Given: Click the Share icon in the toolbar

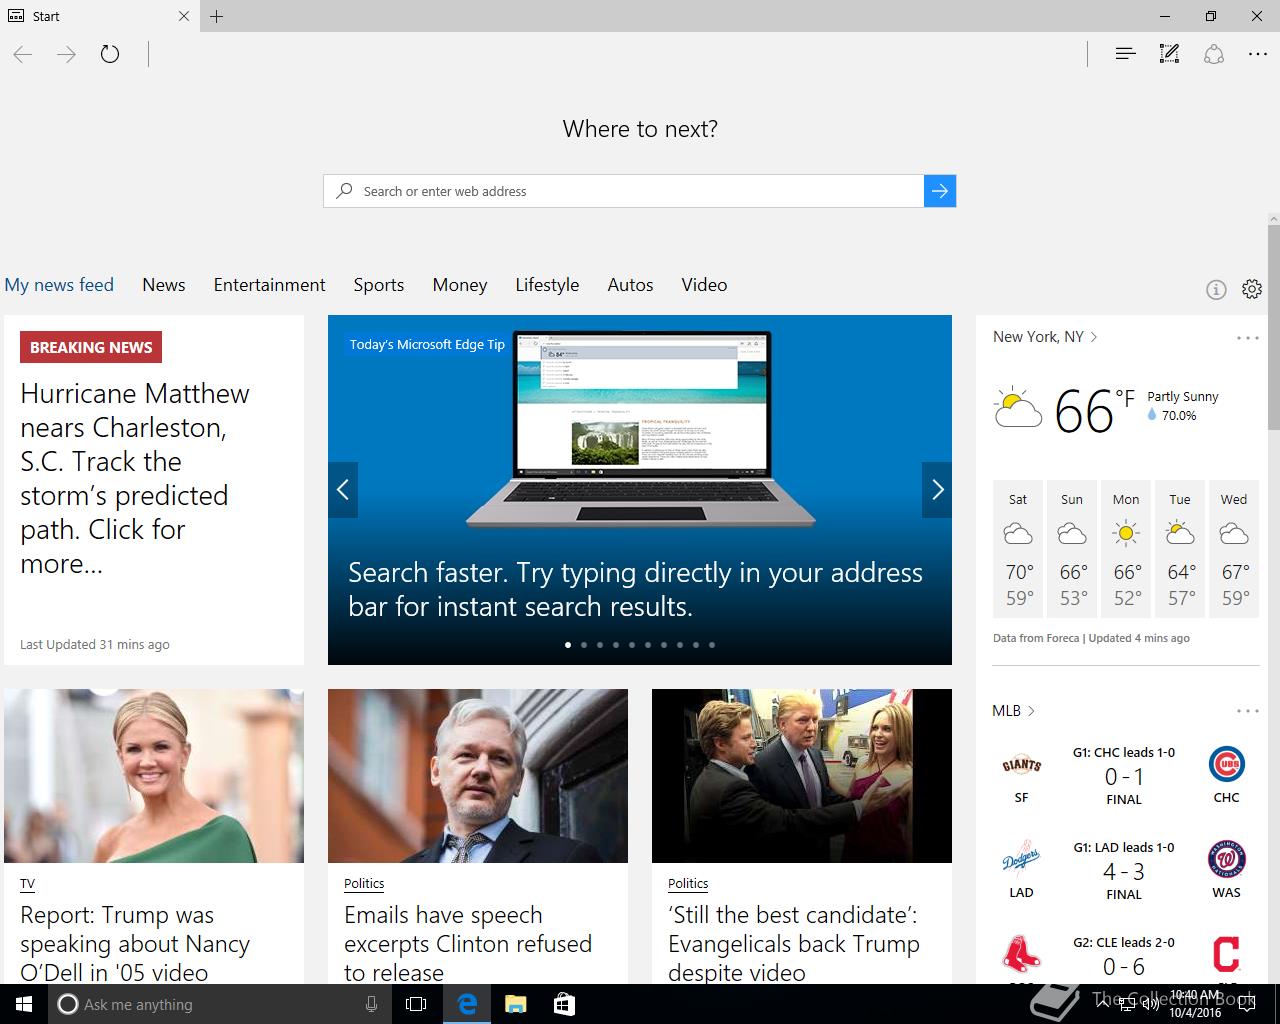Looking at the screenshot, I should pos(1214,54).
